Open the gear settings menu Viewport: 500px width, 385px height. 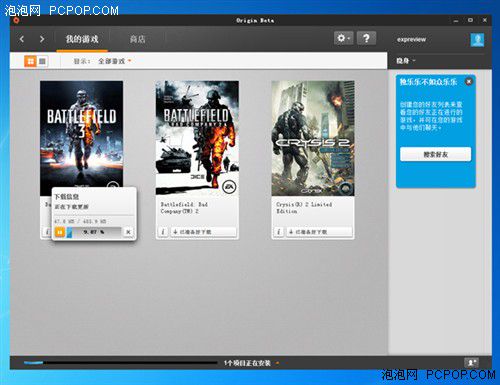pyautogui.click(x=343, y=38)
